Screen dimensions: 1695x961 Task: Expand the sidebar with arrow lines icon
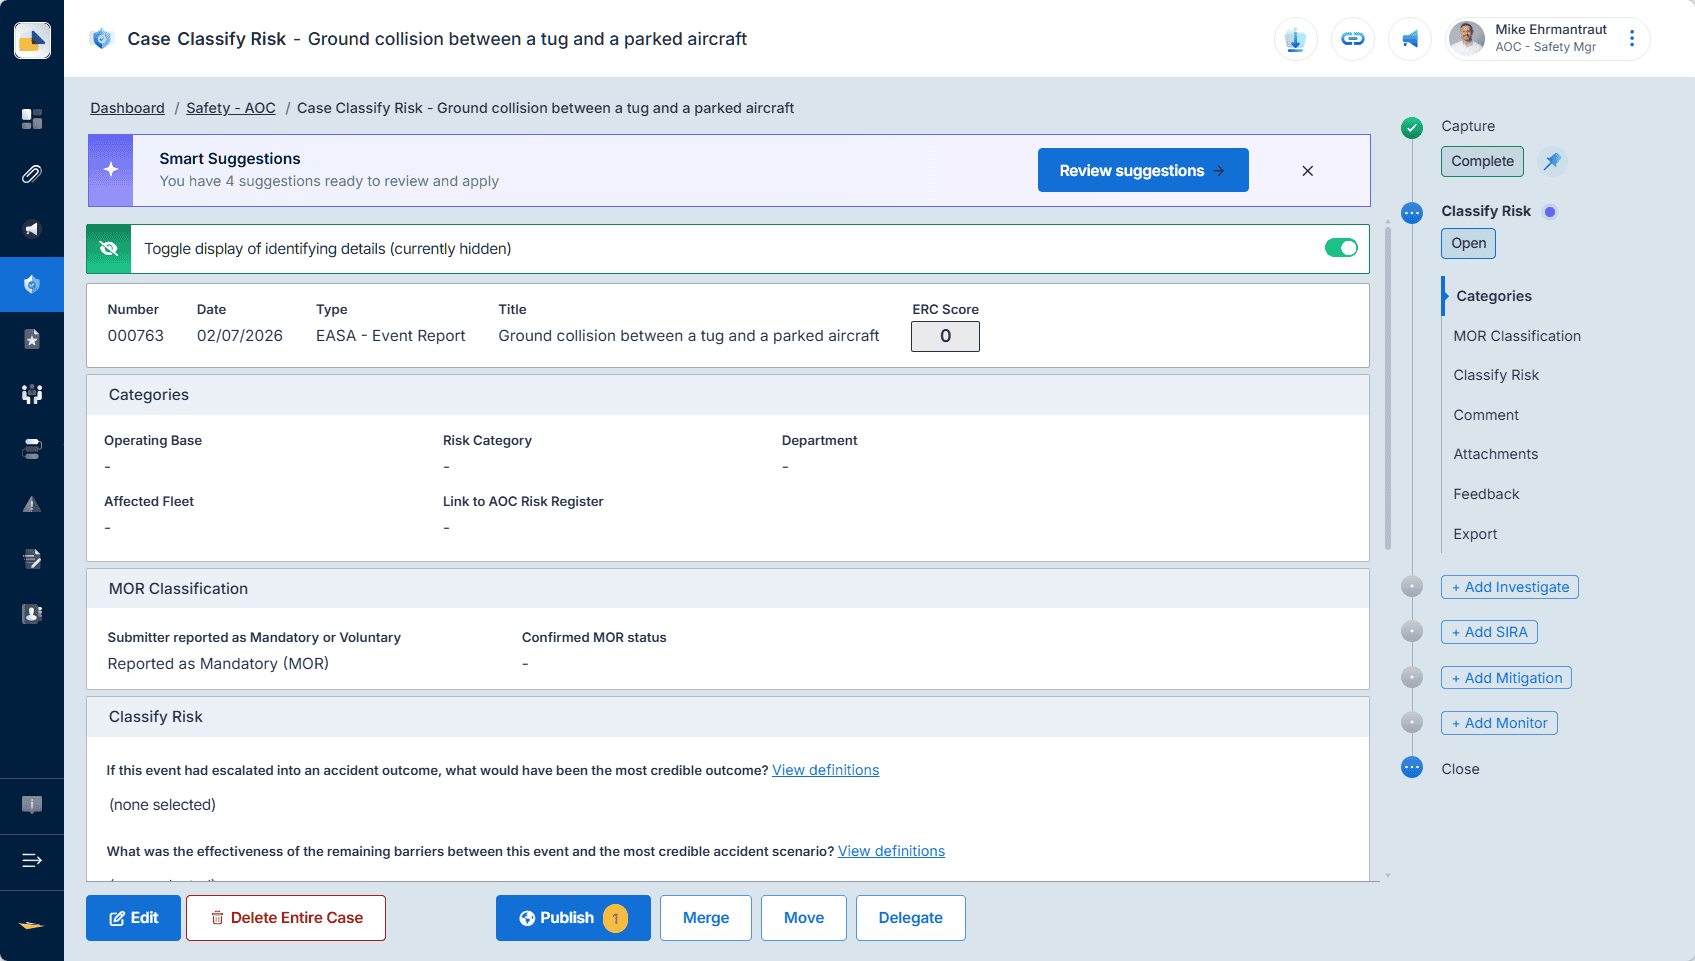(x=32, y=860)
